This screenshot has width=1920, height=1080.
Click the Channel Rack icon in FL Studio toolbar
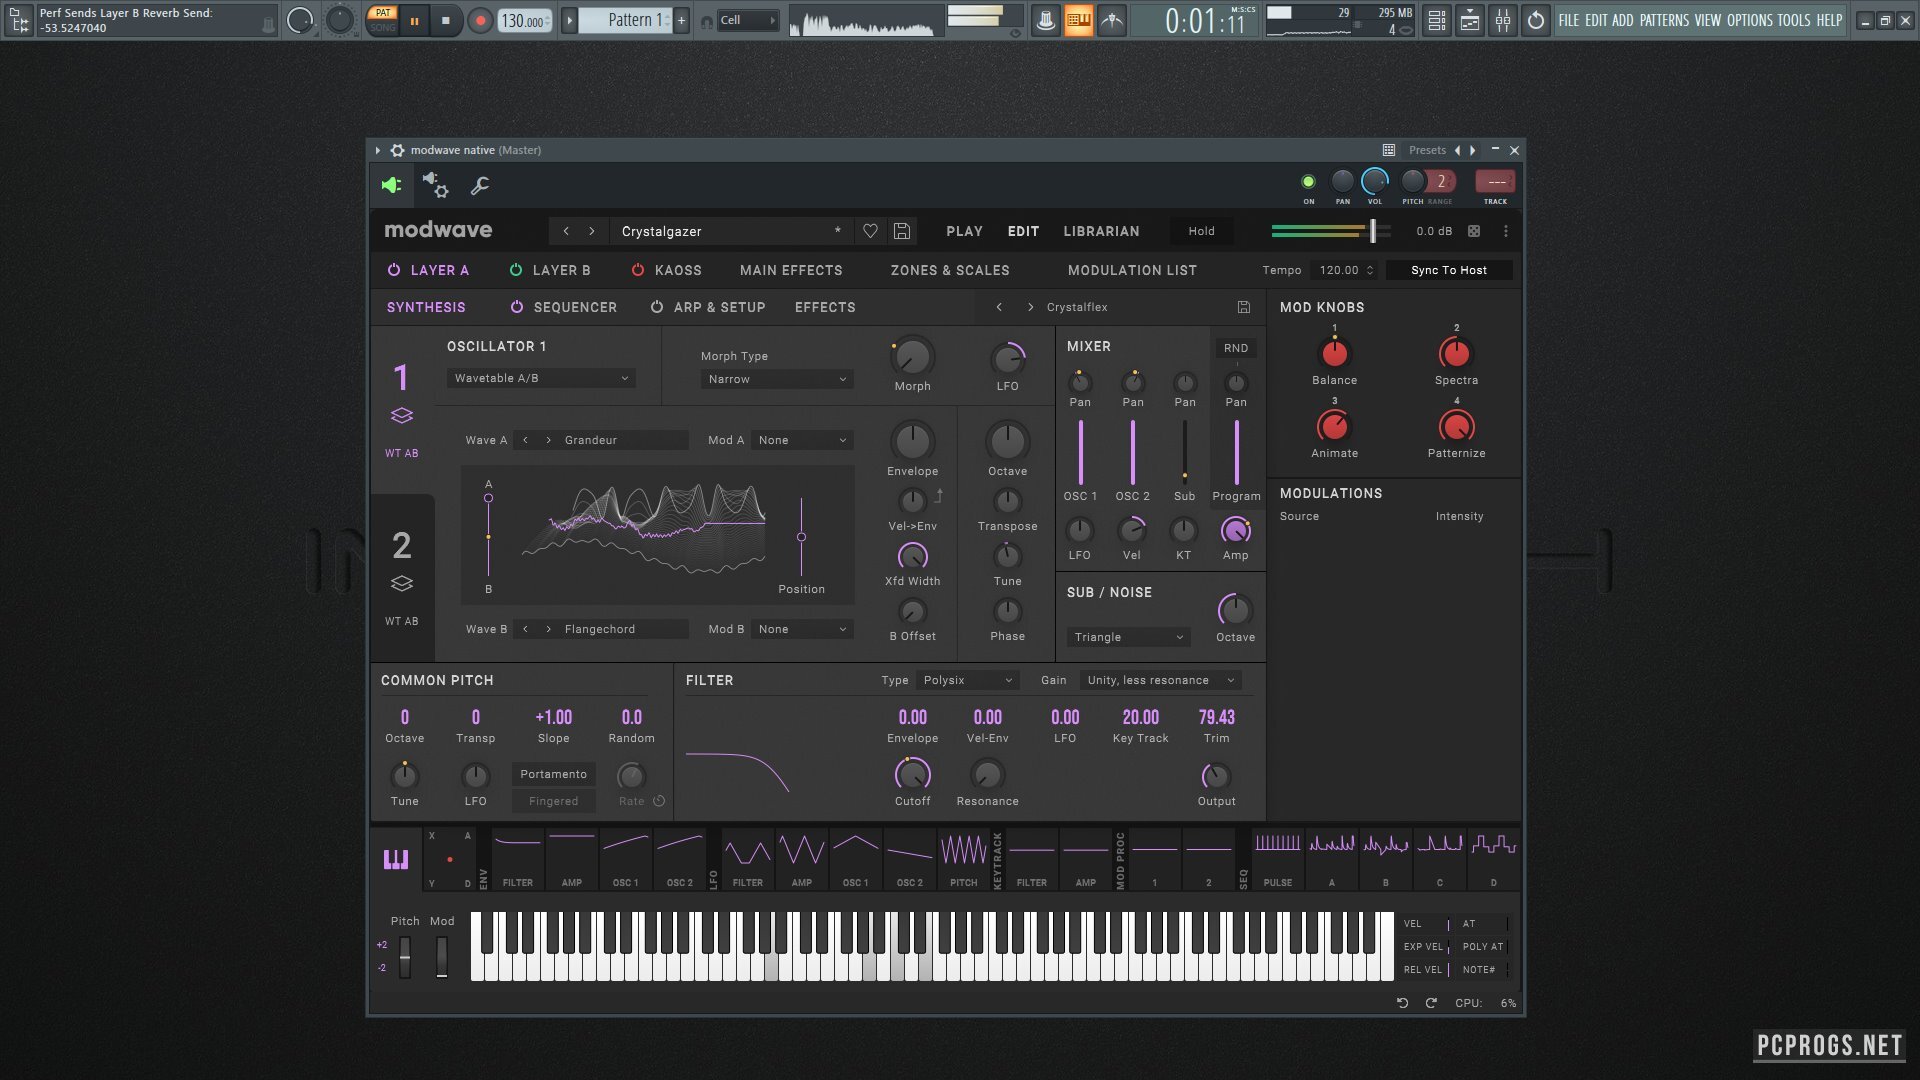click(x=1436, y=20)
